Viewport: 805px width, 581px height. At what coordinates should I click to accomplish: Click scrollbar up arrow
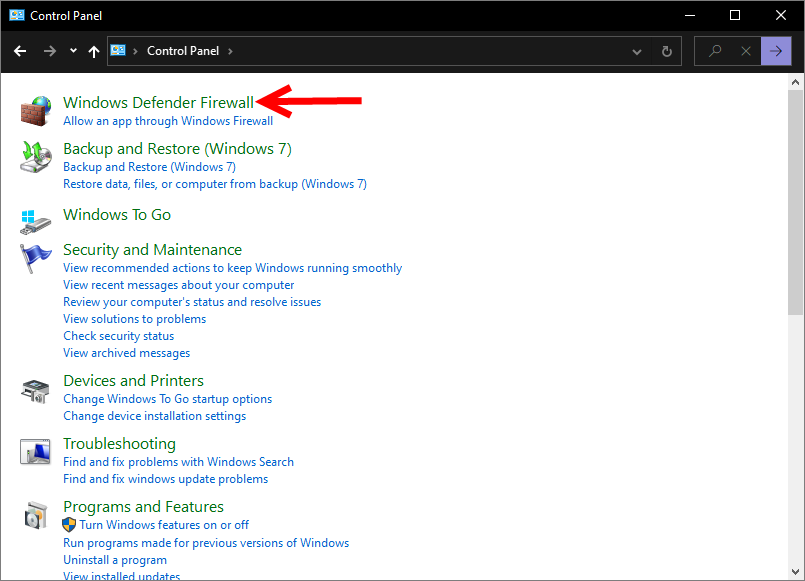pos(795,82)
